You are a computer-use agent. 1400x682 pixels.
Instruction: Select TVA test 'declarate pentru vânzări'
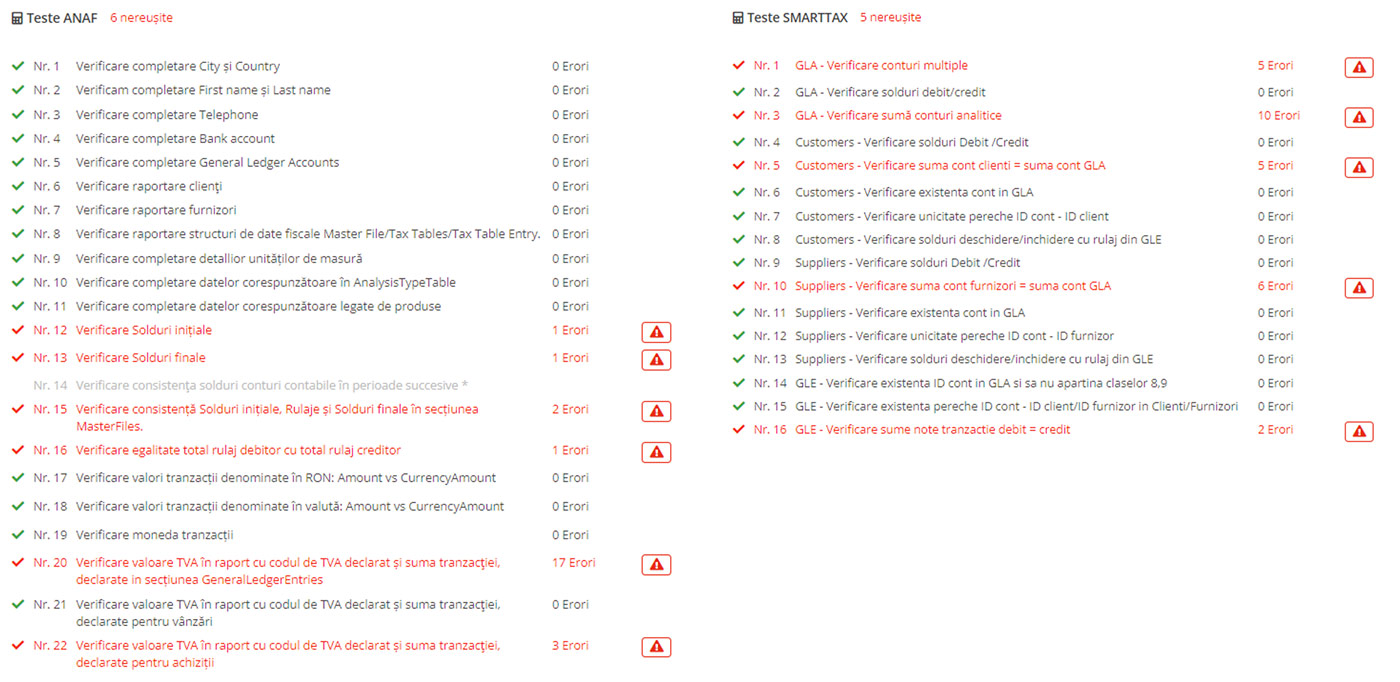pyautogui.click(x=288, y=612)
